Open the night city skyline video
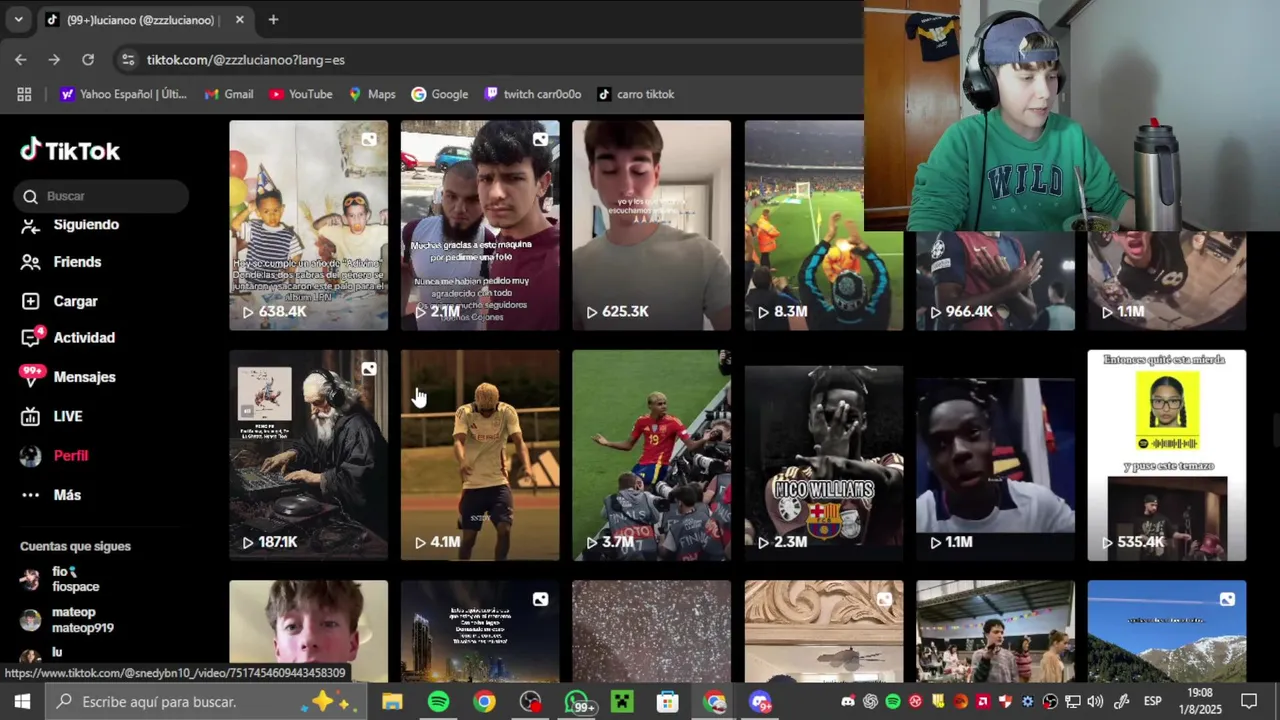This screenshot has width=1280, height=720. (480, 631)
